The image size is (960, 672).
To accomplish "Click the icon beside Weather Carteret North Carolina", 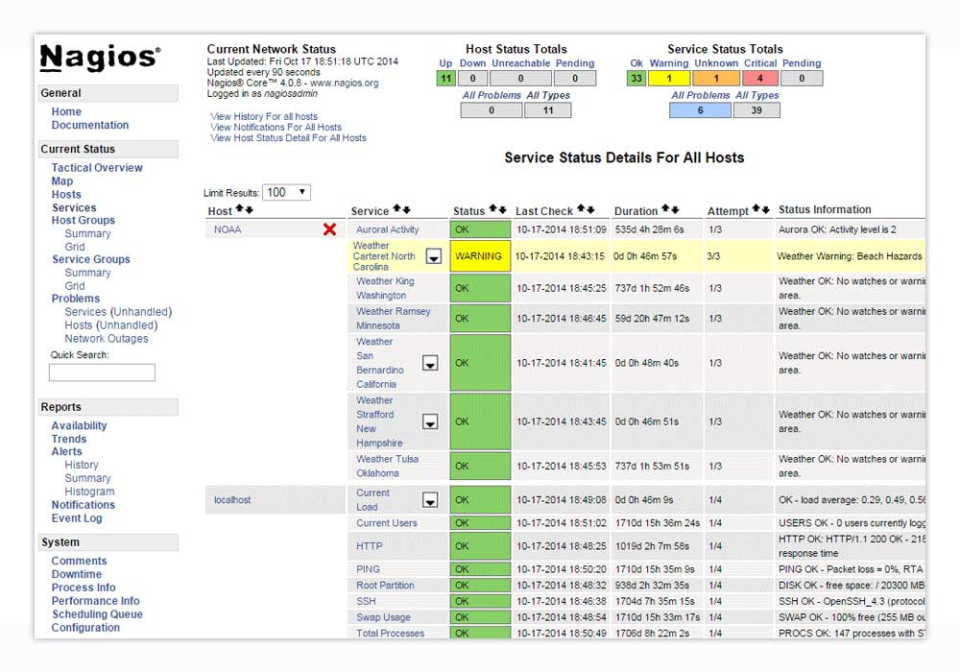I will pos(433,256).
